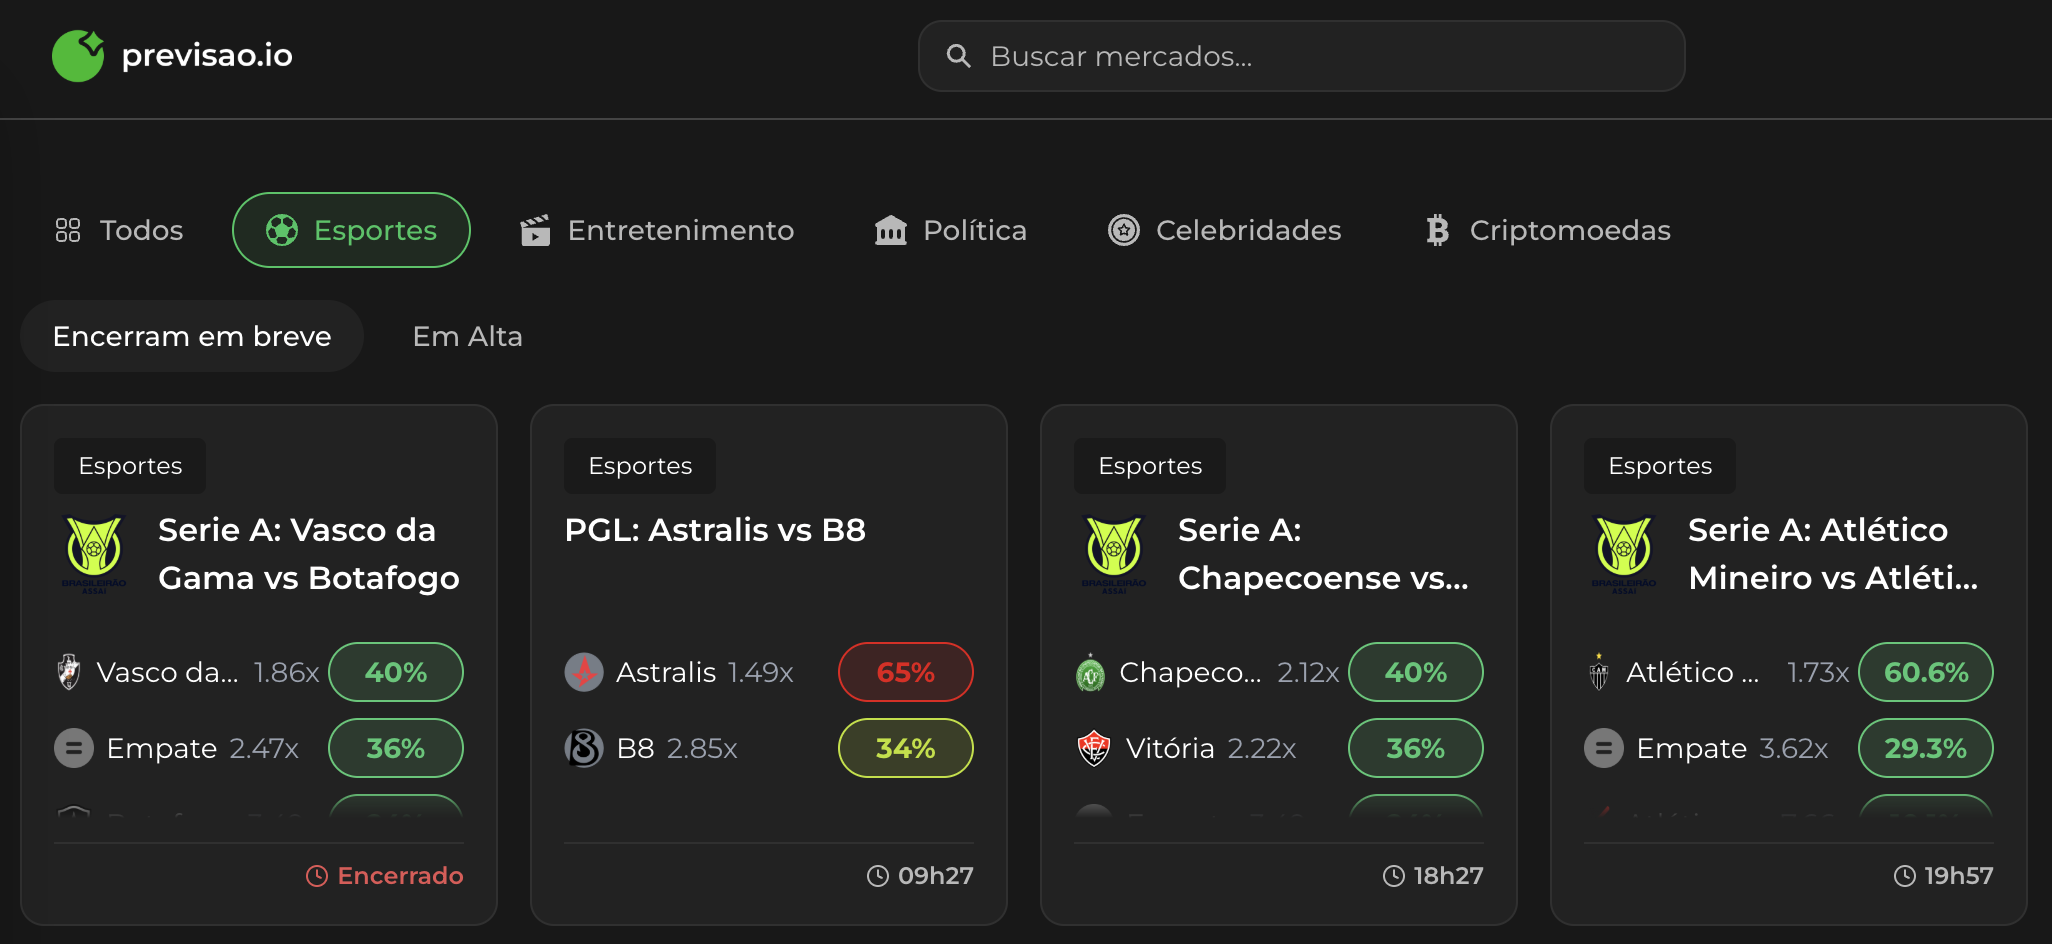
Task: Open the PGL: Astralis vs B8 card
Action: coord(715,529)
